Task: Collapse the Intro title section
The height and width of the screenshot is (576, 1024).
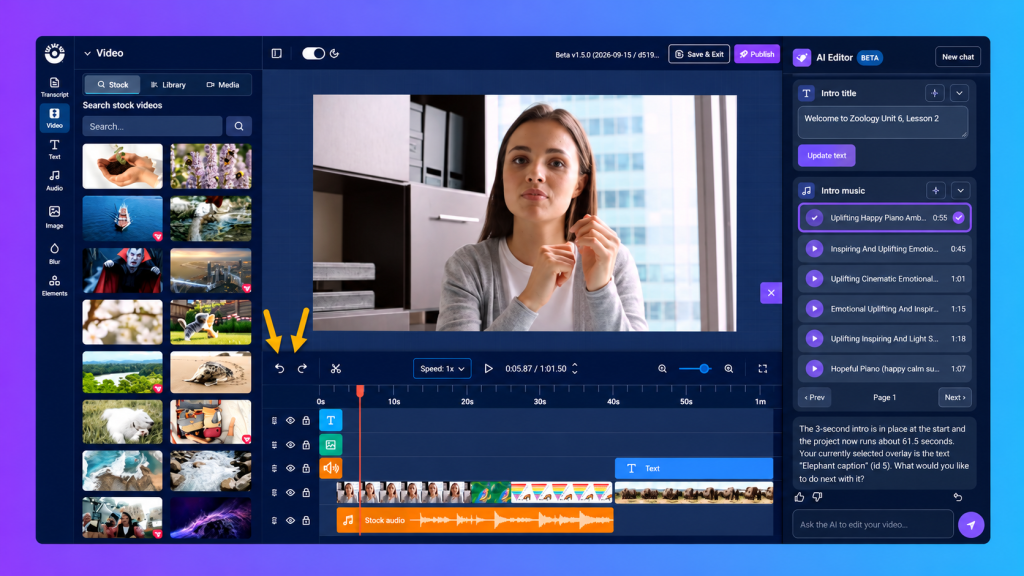Action: pyautogui.click(x=959, y=93)
